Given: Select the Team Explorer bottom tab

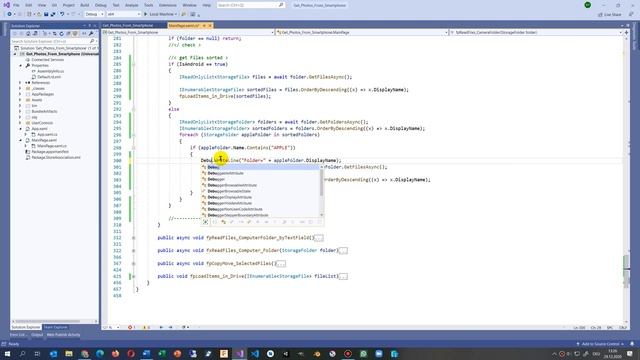Looking at the screenshot, I should (56, 327).
